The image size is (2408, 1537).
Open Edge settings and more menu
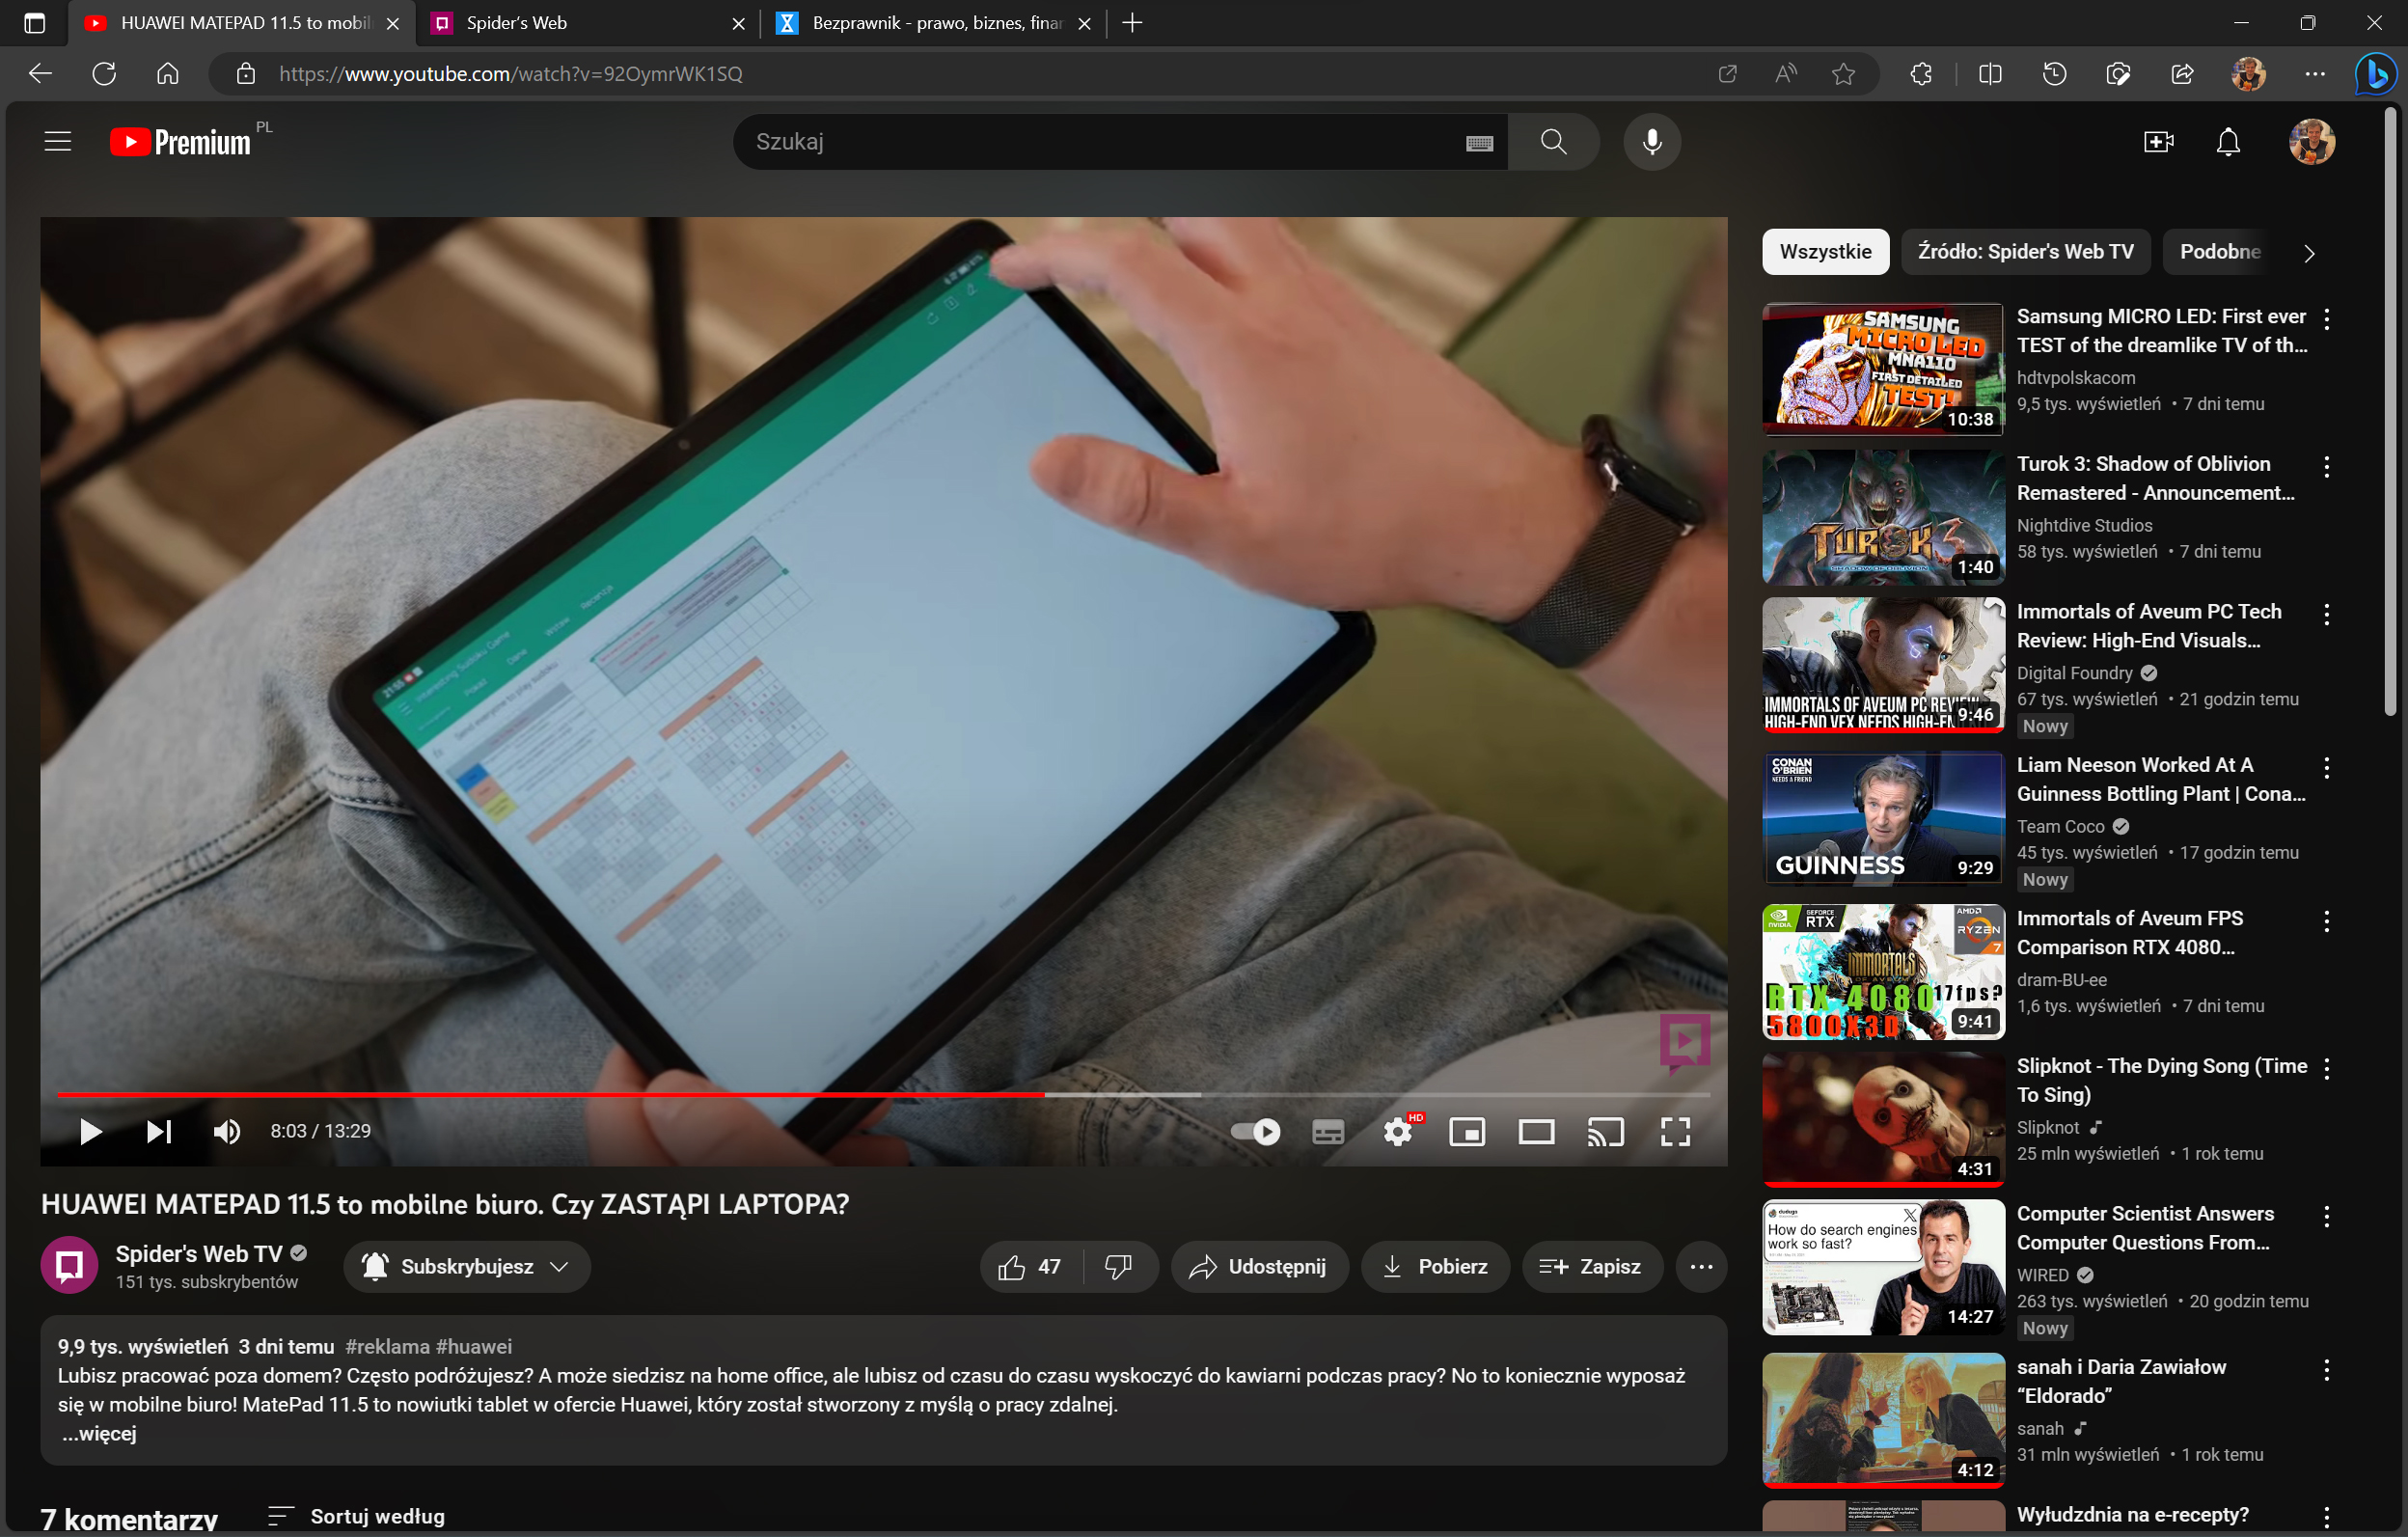2314,74
